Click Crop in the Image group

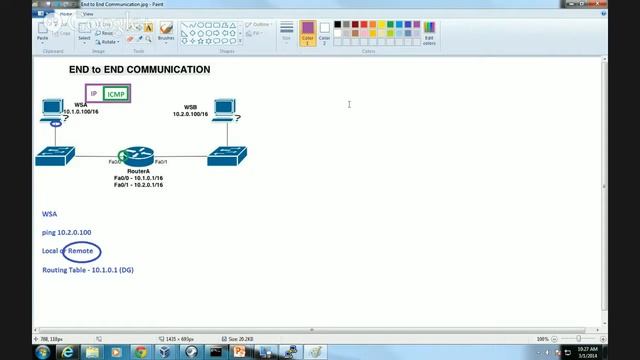coord(103,24)
